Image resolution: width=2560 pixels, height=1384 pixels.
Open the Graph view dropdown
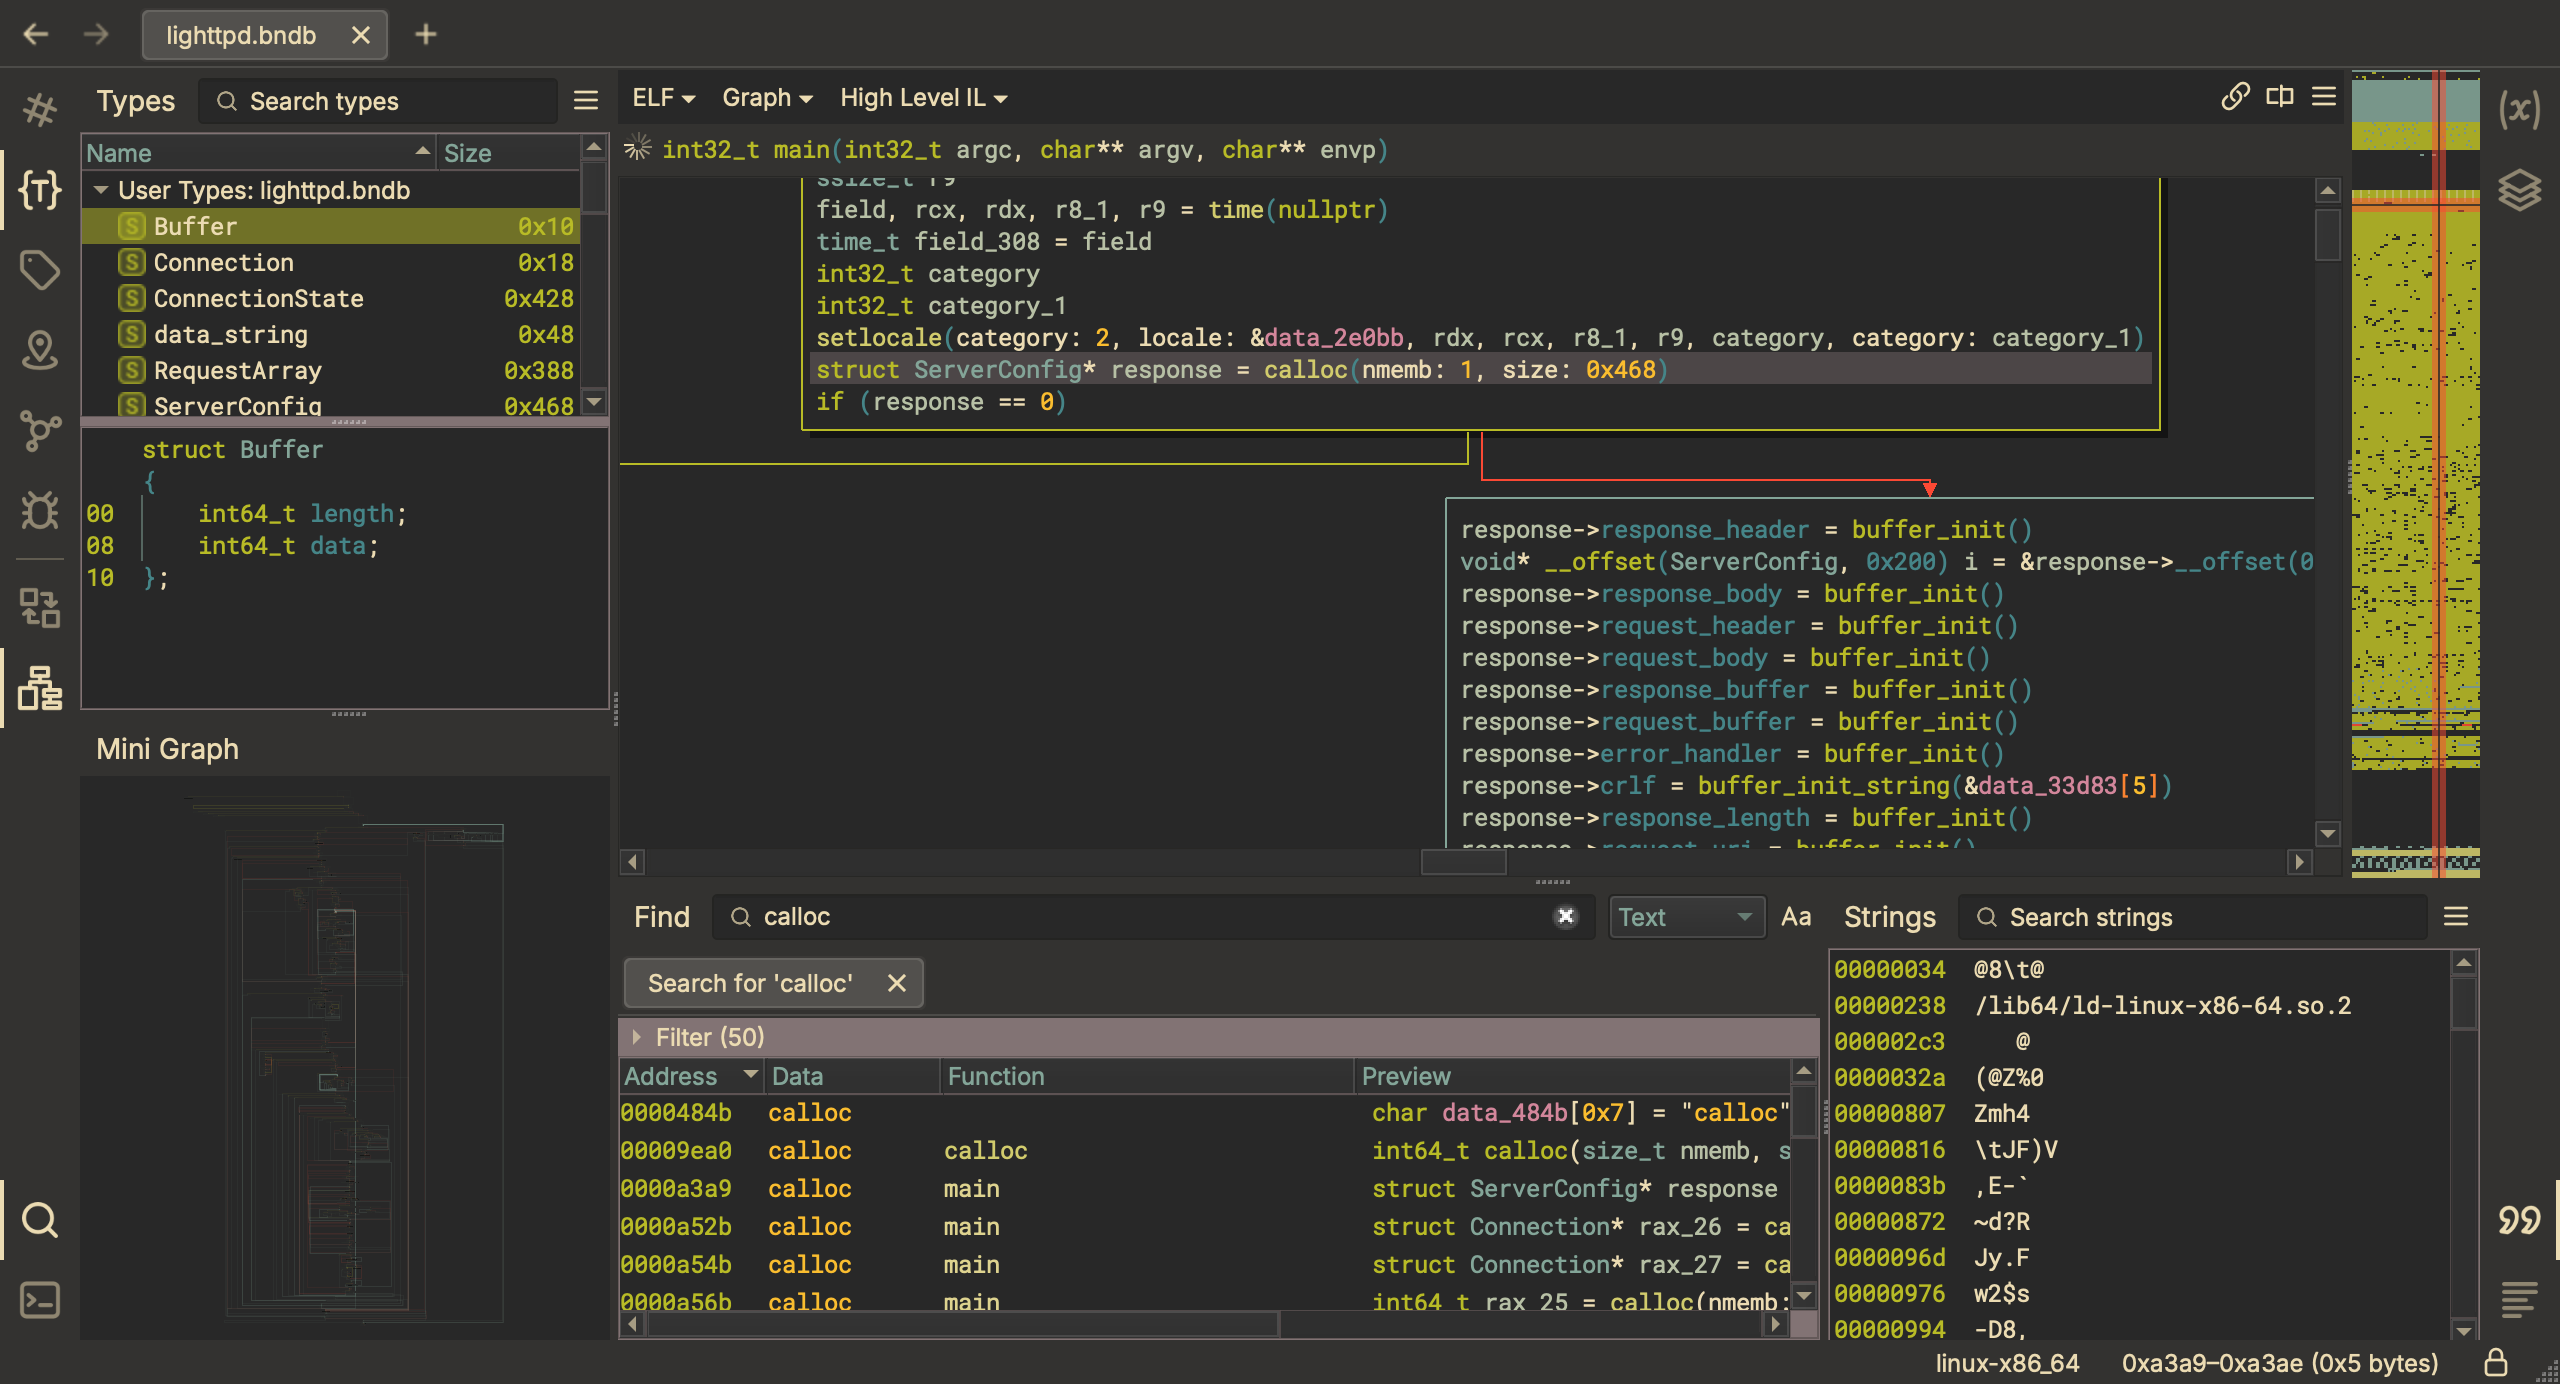coord(765,97)
